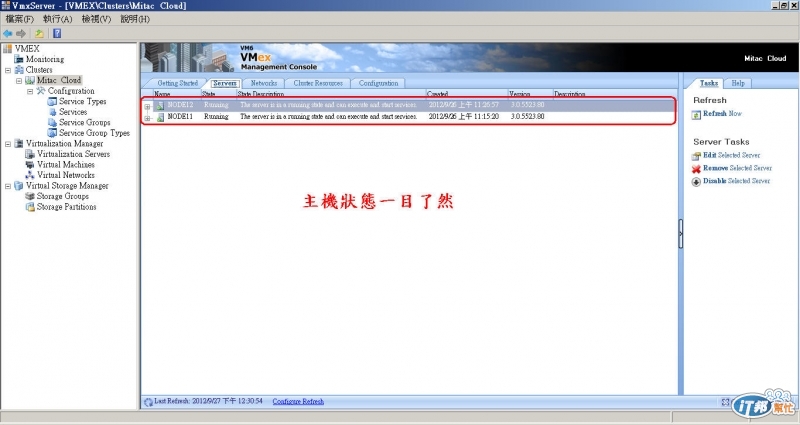Image resolution: width=800 pixels, height=425 pixels.
Task: Collapse the Tasks side panel handle
Action: click(681, 234)
